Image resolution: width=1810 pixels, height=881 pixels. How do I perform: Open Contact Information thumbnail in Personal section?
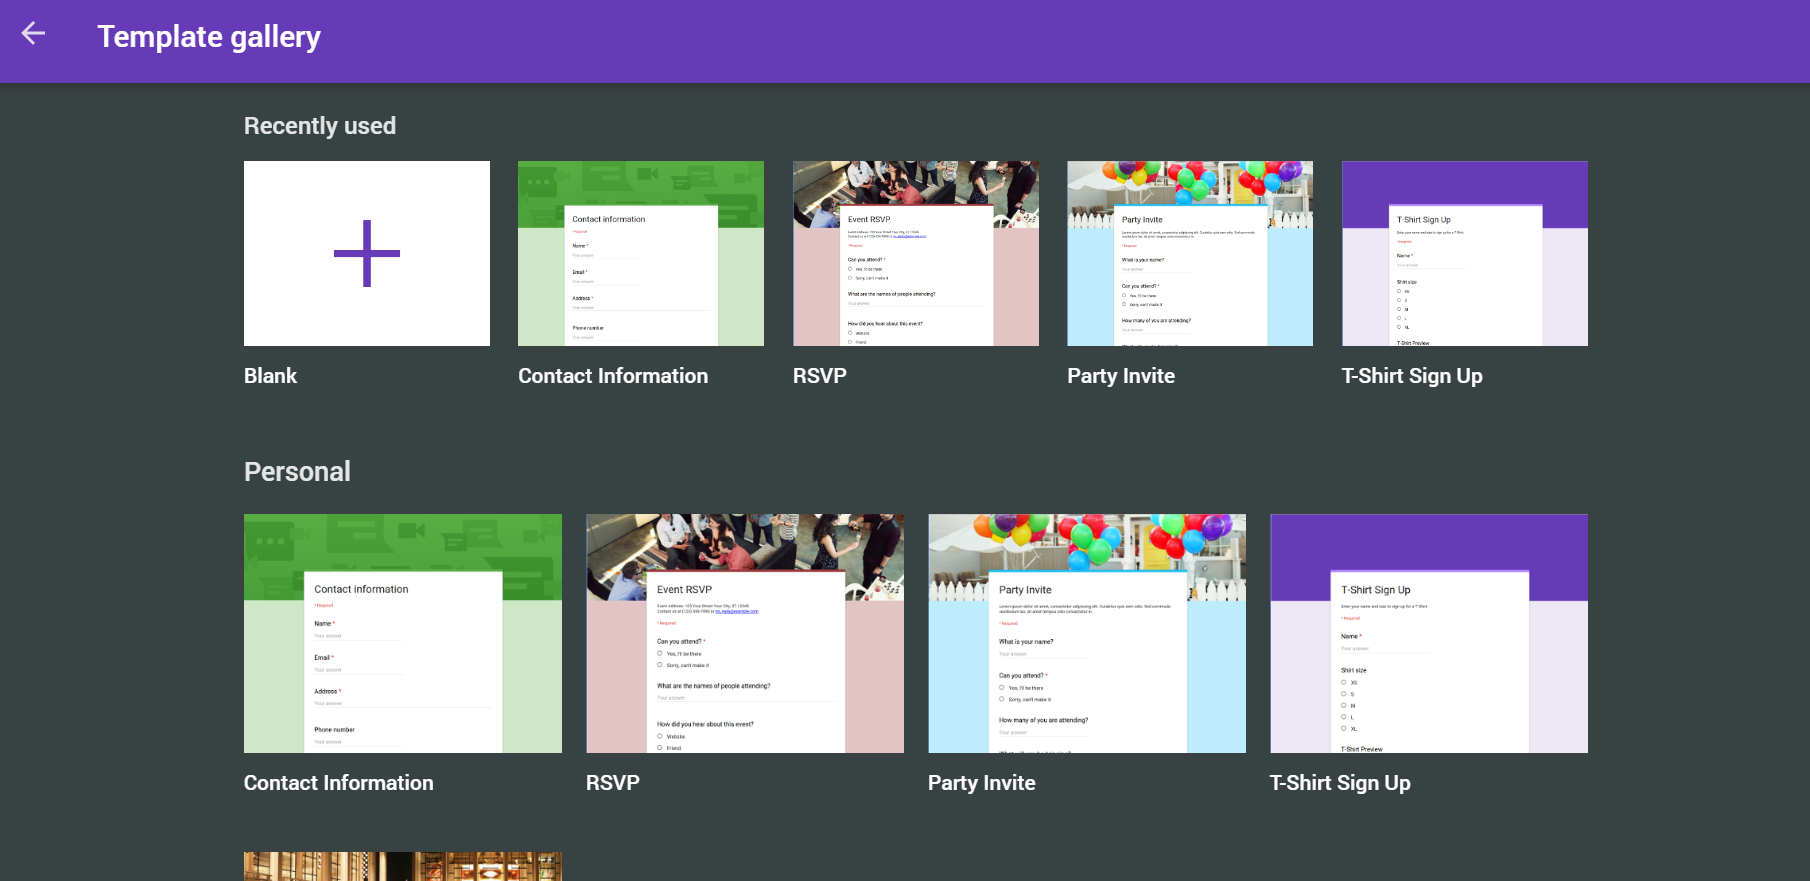point(402,633)
